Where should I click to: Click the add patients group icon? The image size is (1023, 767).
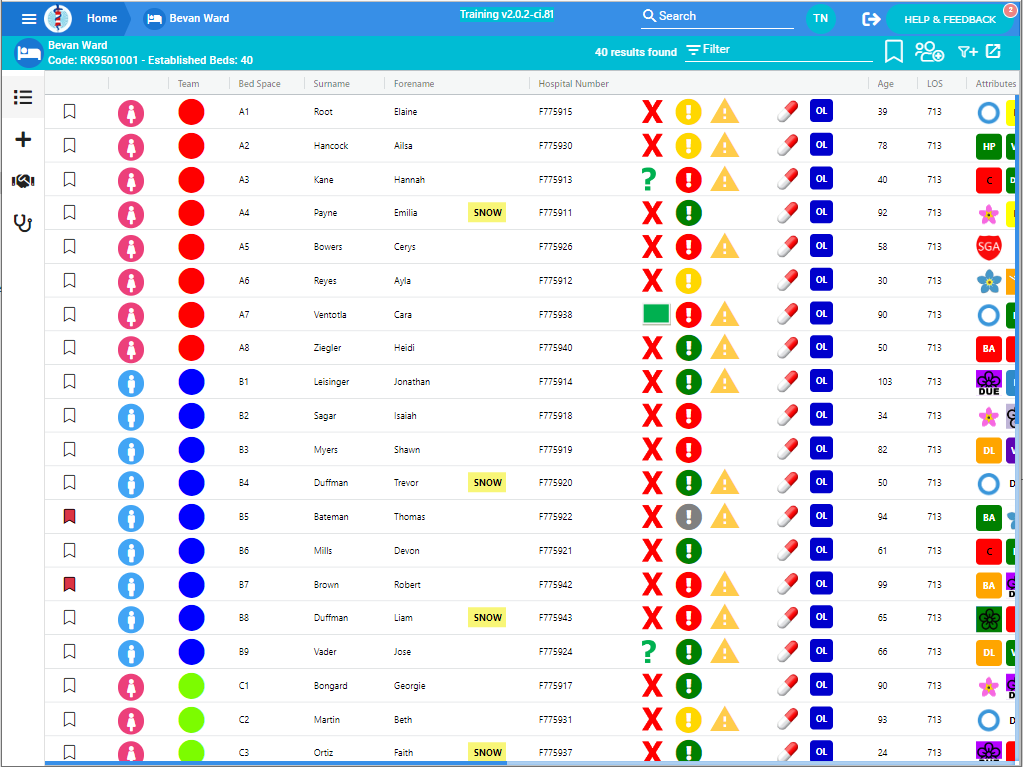click(x=929, y=52)
